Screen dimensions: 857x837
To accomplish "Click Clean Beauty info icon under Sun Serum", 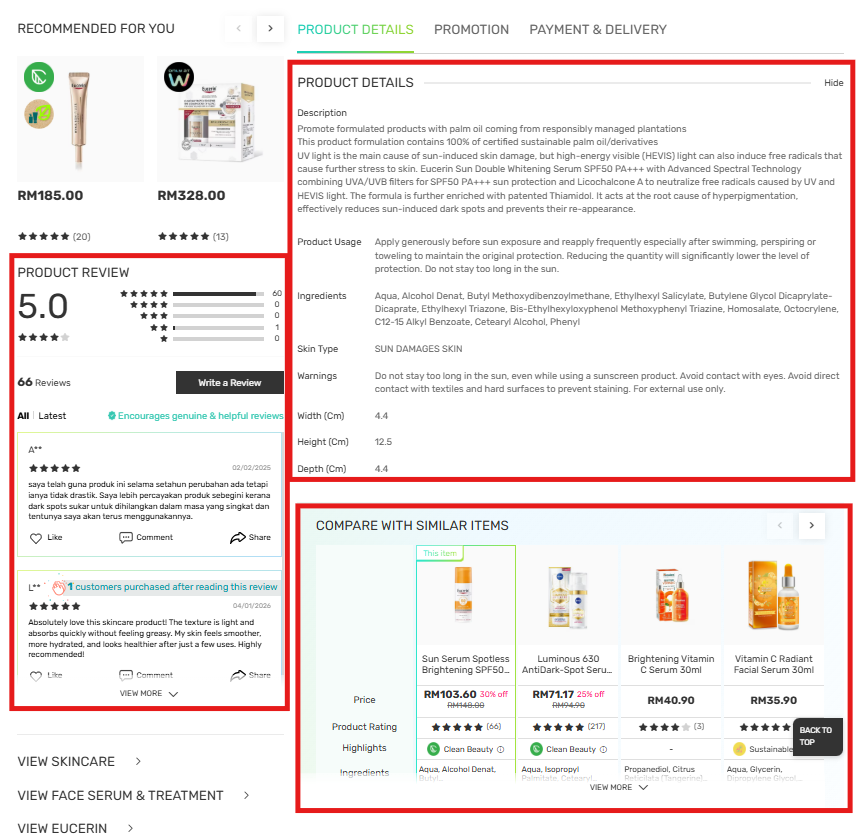I will point(500,749).
